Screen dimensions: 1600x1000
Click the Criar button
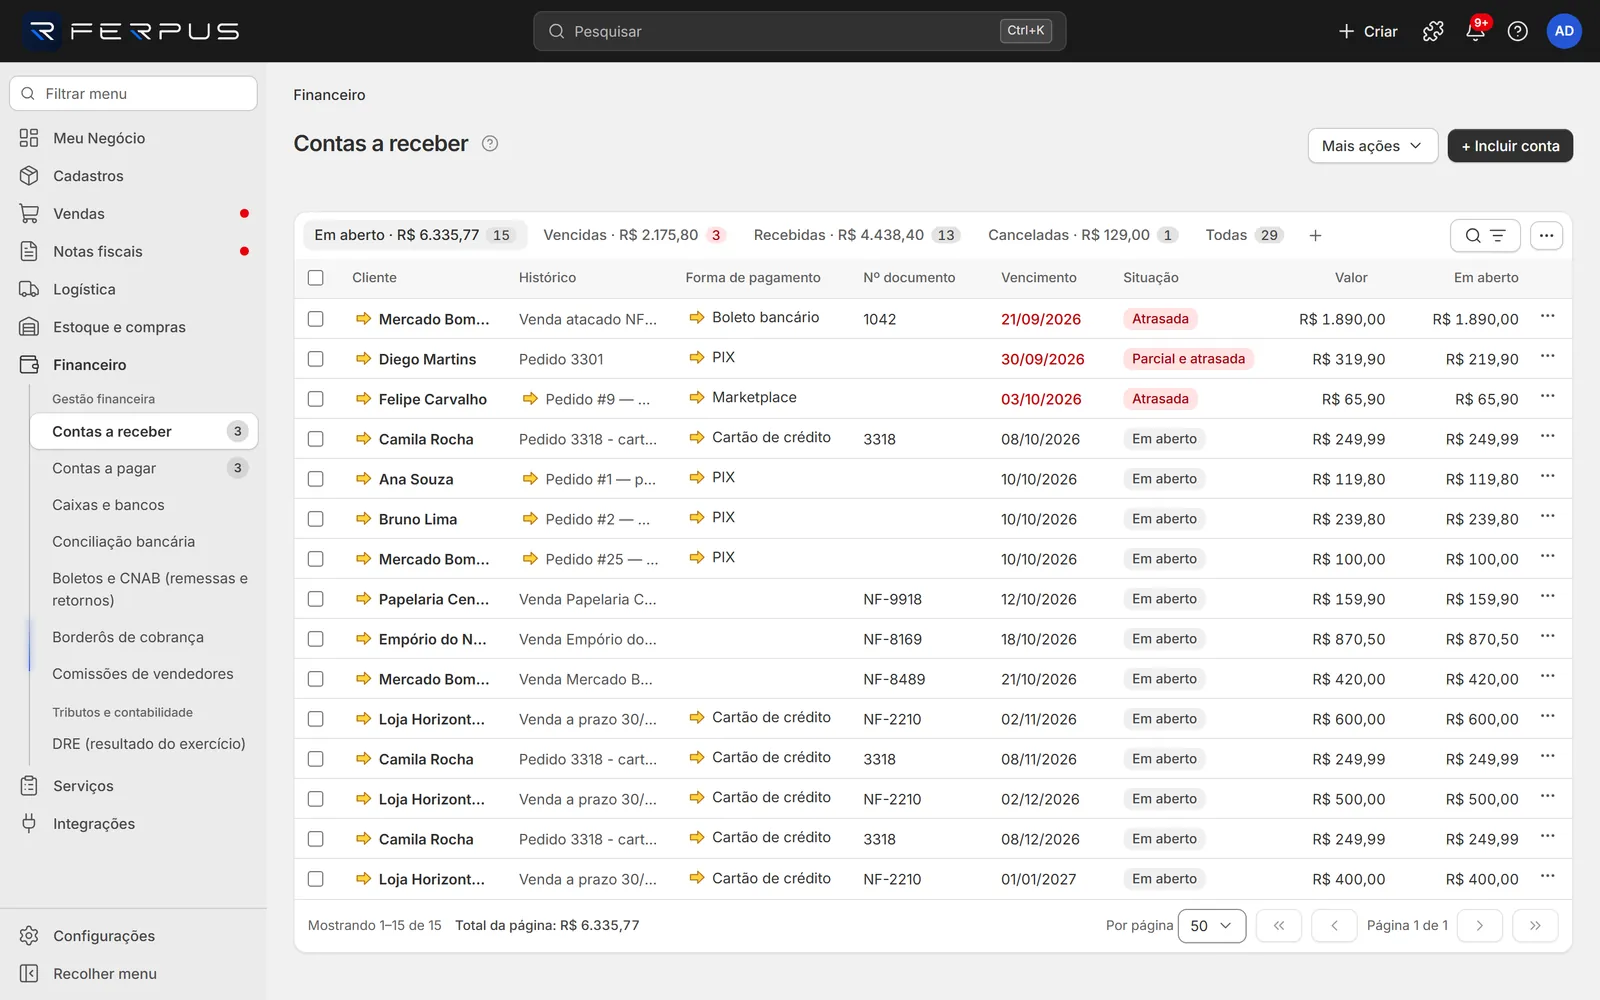point(1368,31)
